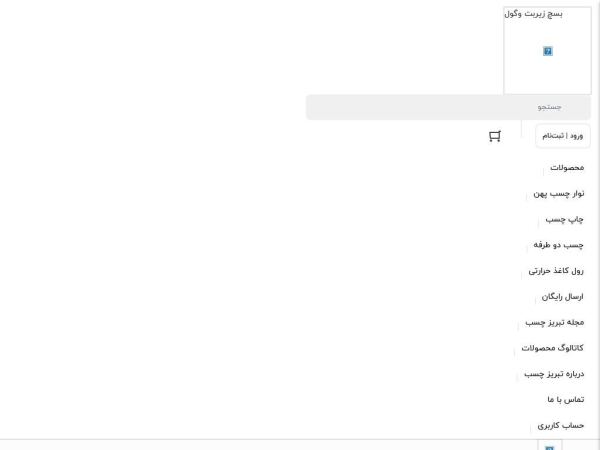Navigate to رول کاغذ حرارتی
The image size is (600, 450).
[556, 271]
